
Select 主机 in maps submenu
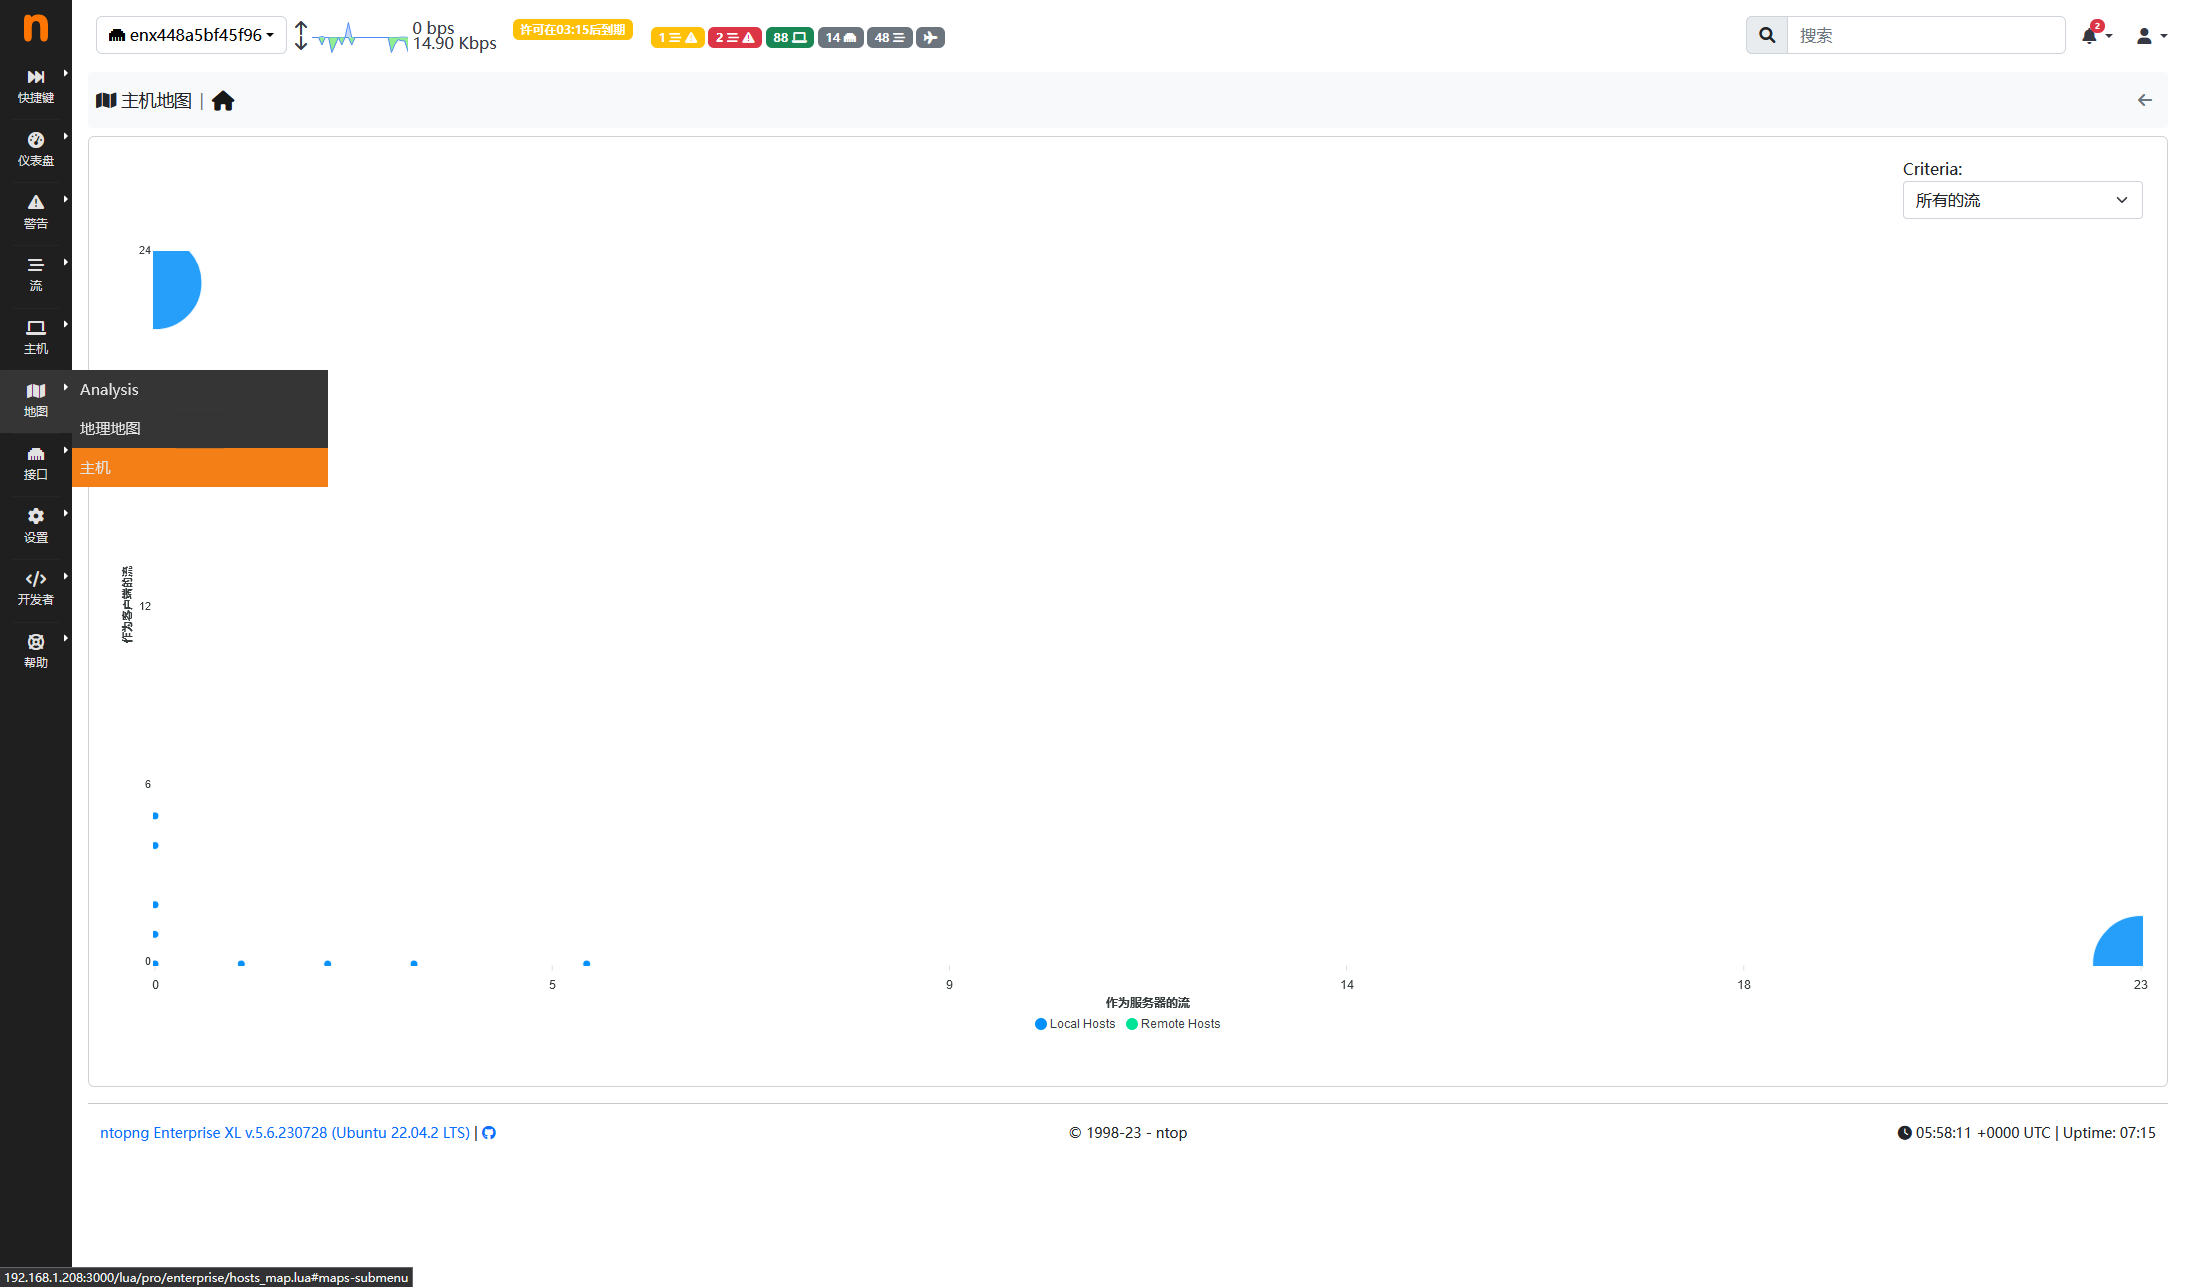tap(200, 468)
